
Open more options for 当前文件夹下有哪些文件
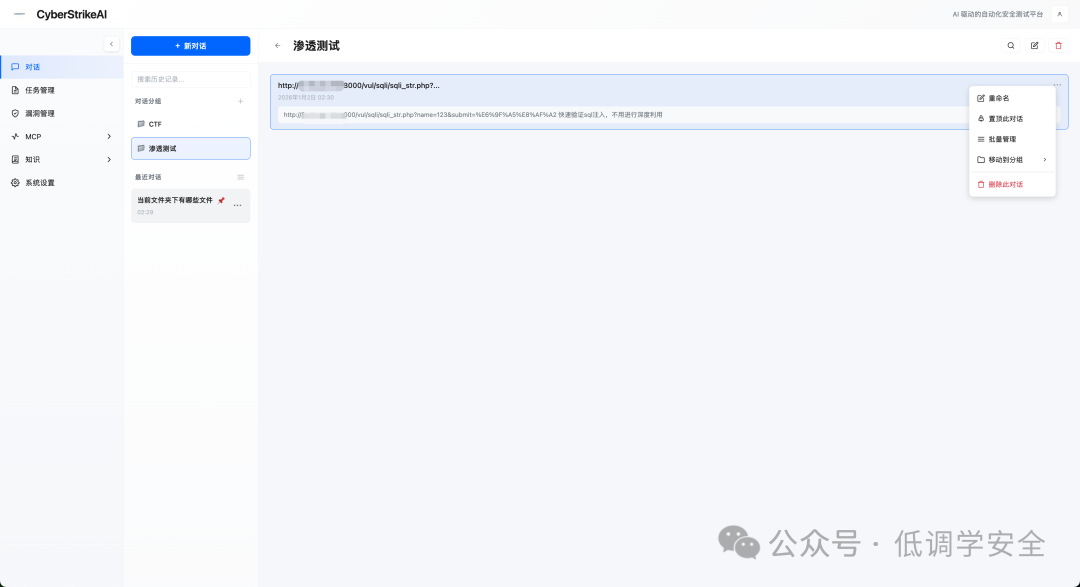tap(238, 205)
